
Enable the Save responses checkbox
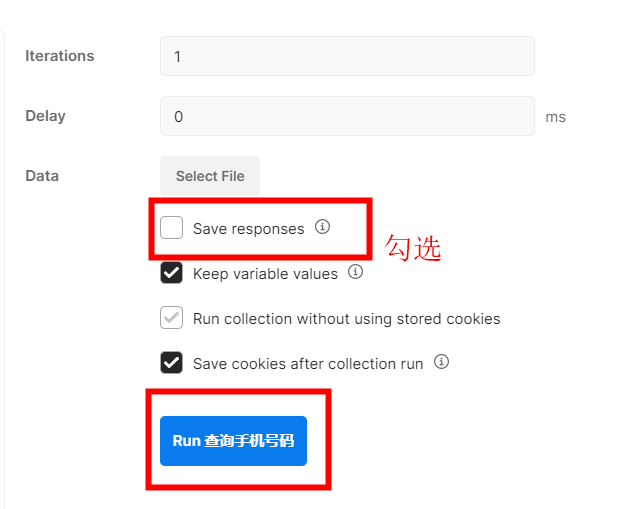click(x=172, y=228)
